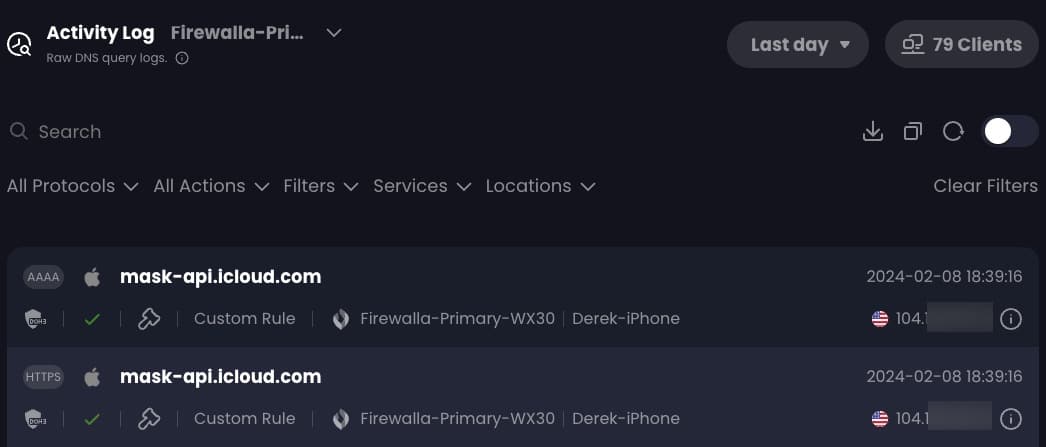
Task: Expand the Filters menu
Action: click(x=321, y=186)
